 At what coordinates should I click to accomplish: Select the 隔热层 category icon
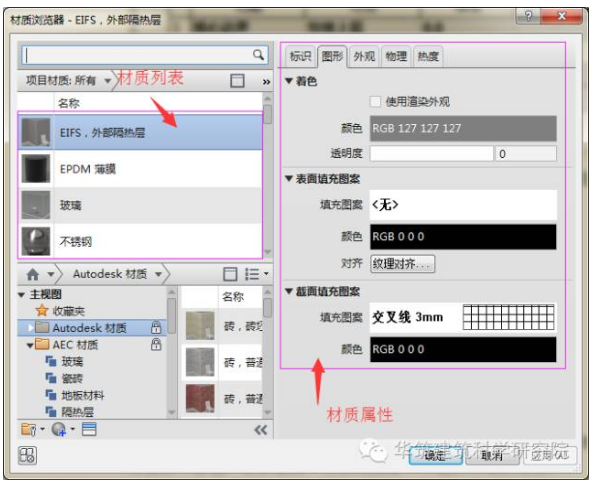pos(50,411)
